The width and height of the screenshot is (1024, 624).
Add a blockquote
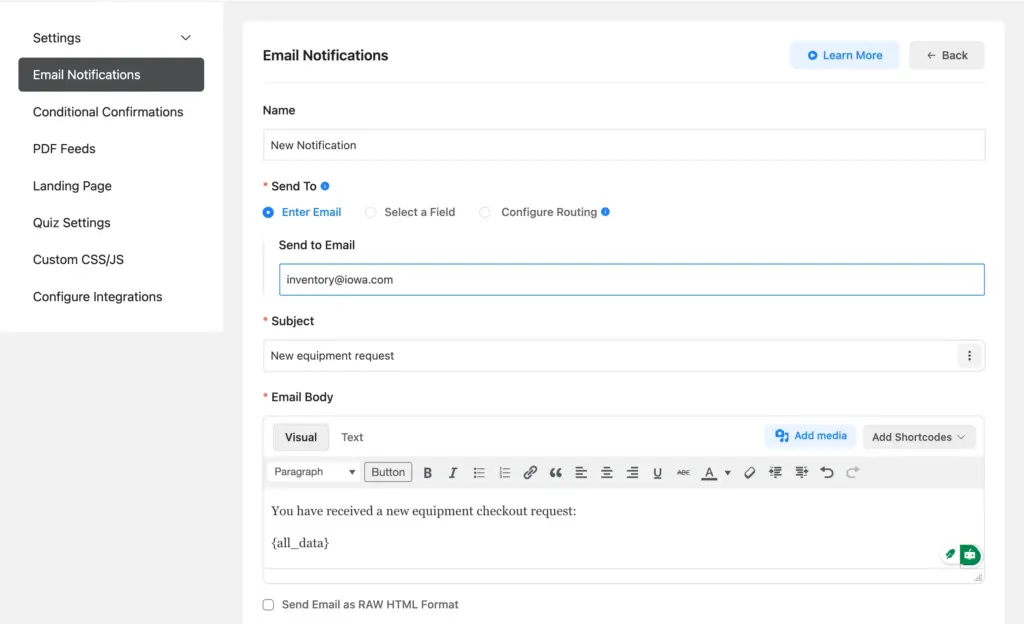pyautogui.click(x=556, y=472)
